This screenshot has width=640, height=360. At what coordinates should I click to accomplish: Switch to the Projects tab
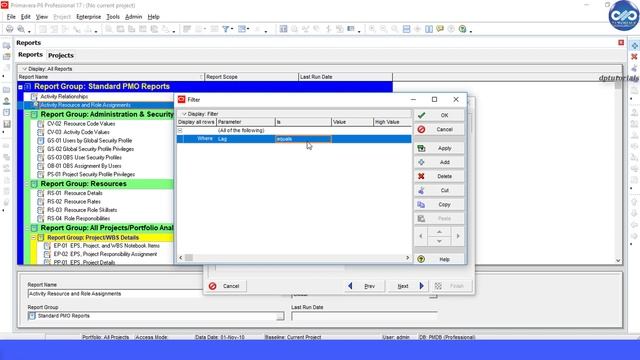[61, 55]
